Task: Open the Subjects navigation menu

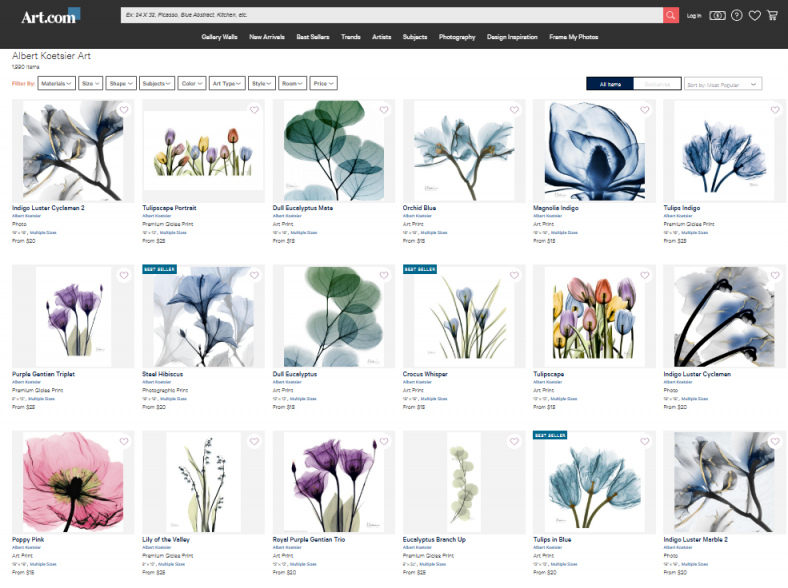Action: coord(415,37)
